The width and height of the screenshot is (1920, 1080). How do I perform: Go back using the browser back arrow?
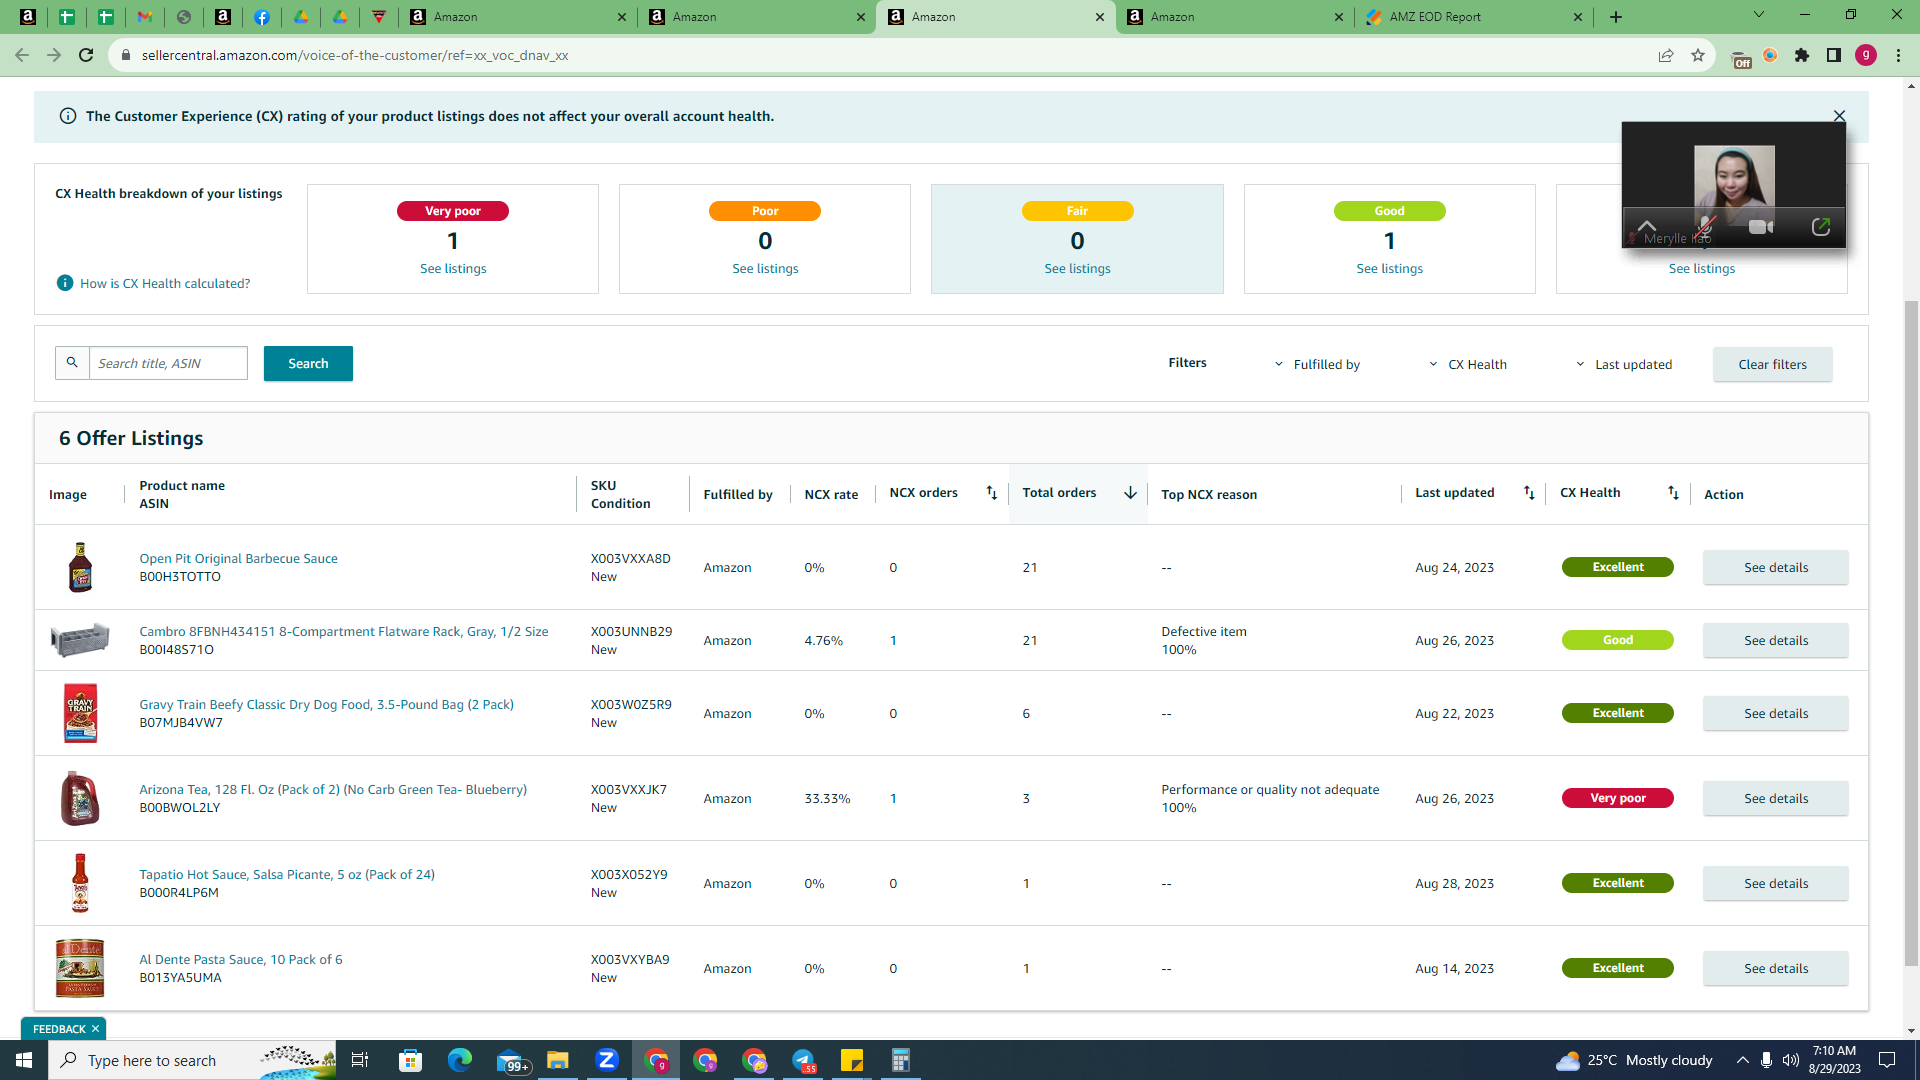22,55
